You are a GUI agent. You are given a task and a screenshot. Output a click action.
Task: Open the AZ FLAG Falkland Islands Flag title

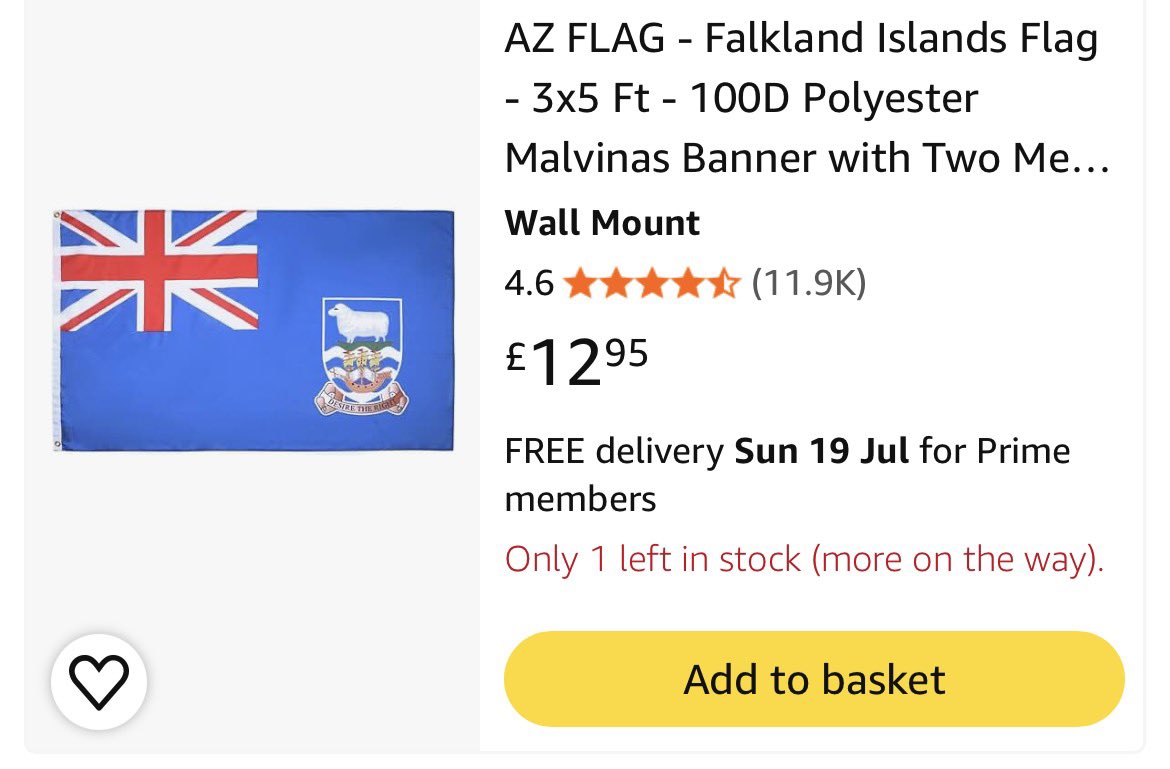(x=801, y=38)
